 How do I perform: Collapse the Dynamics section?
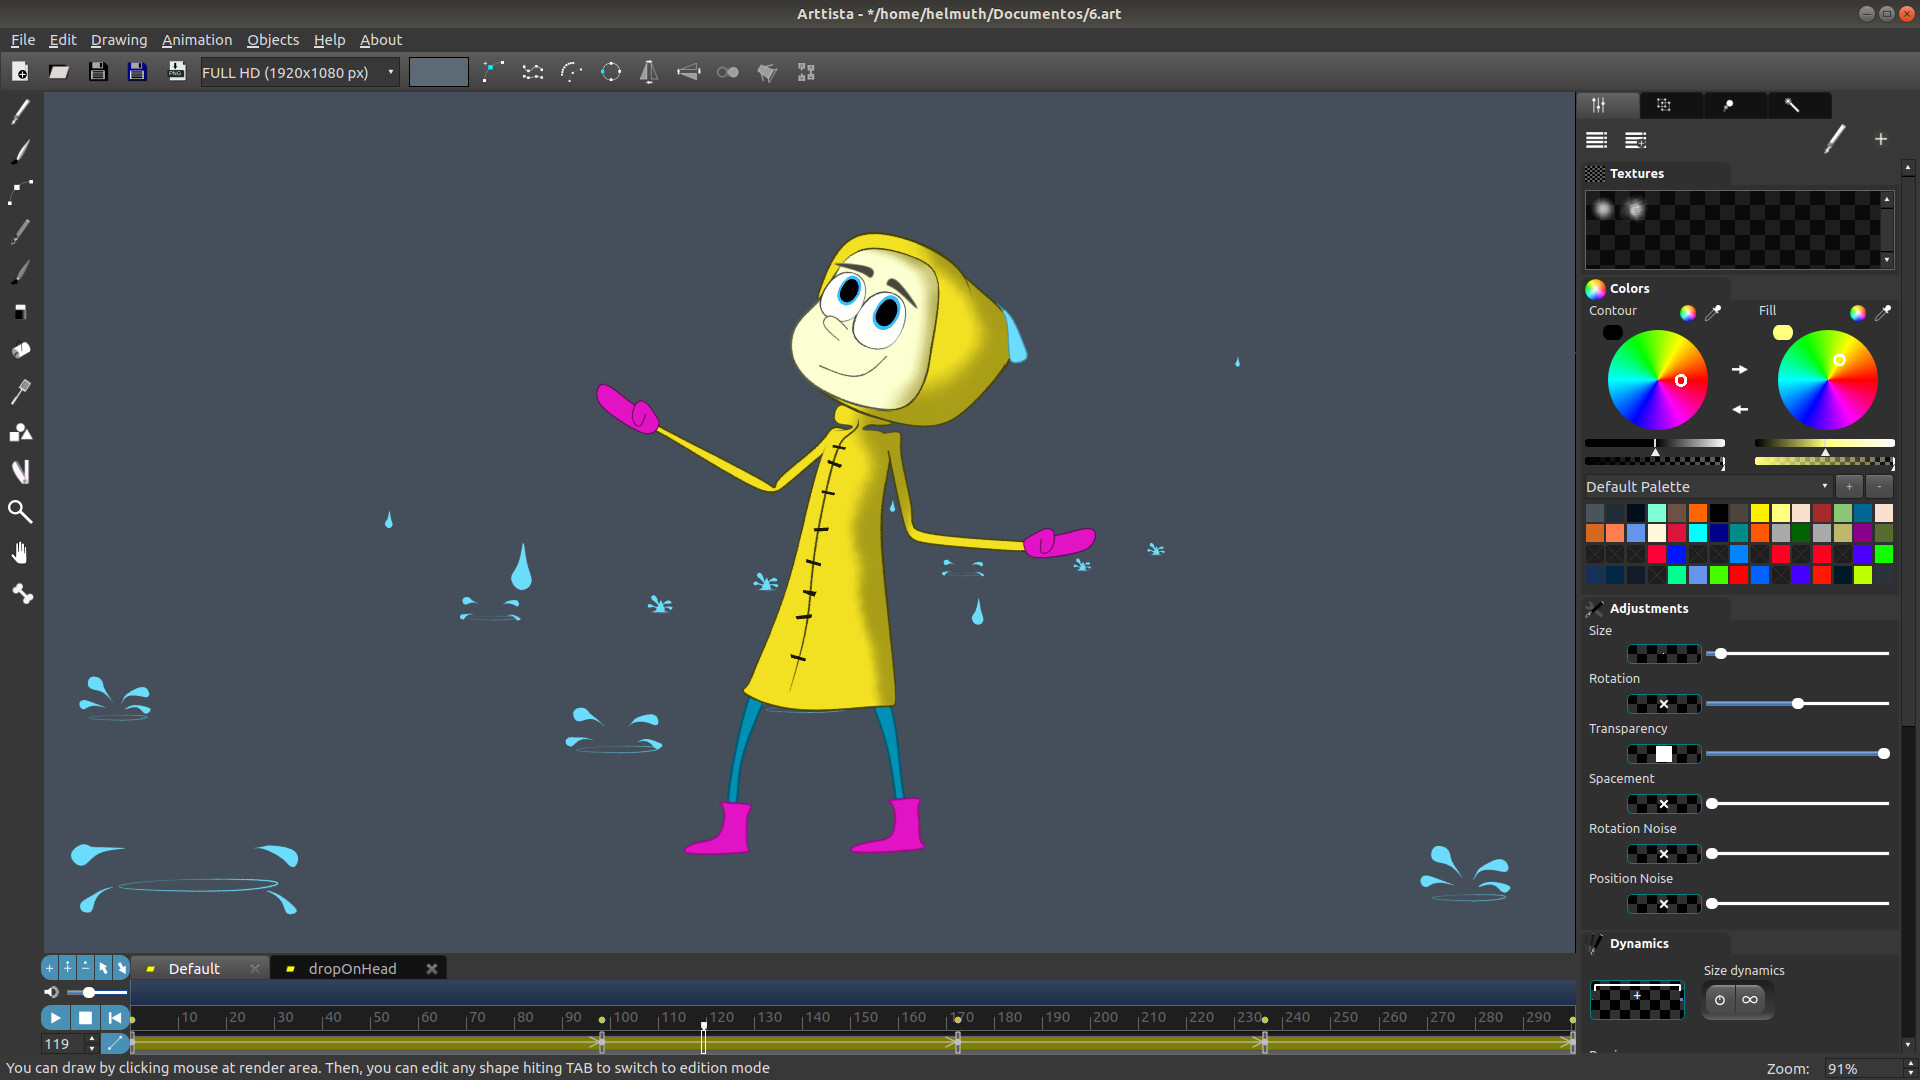1639,943
